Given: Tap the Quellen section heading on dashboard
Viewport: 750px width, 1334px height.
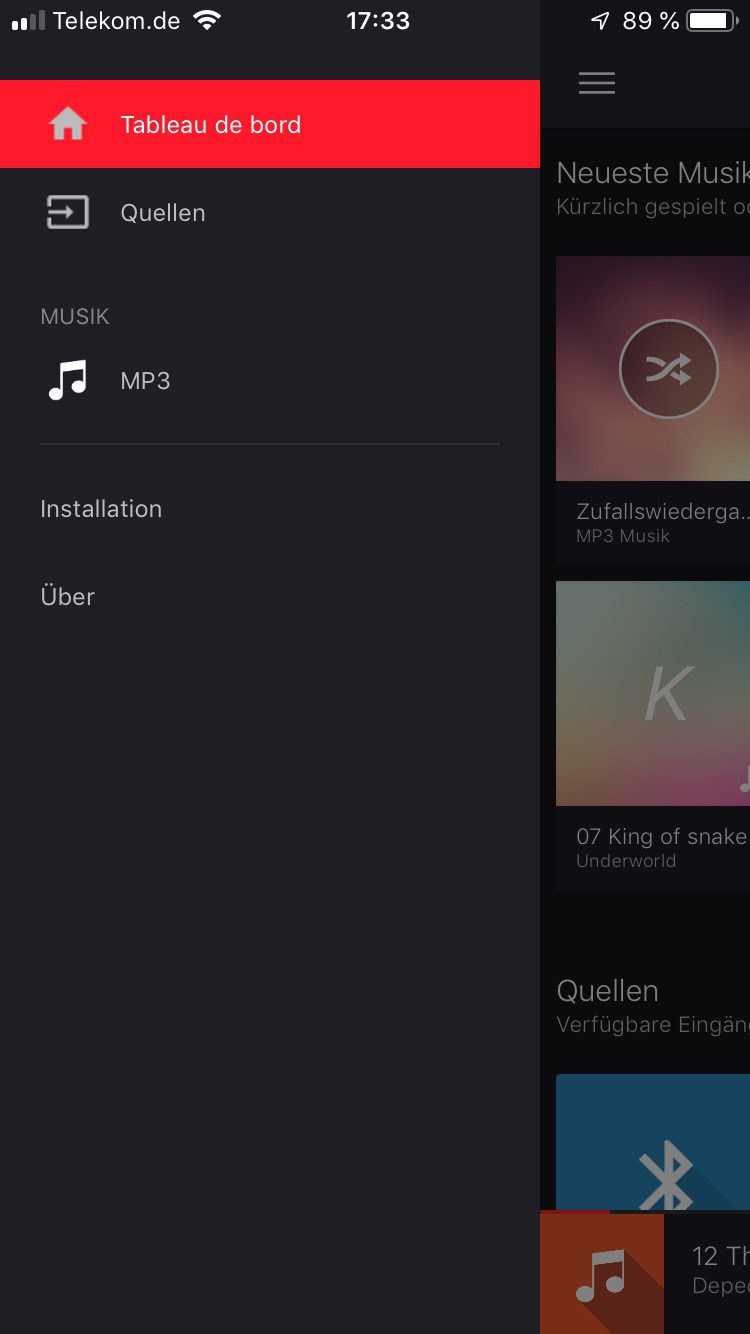Looking at the screenshot, I should [607, 991].
